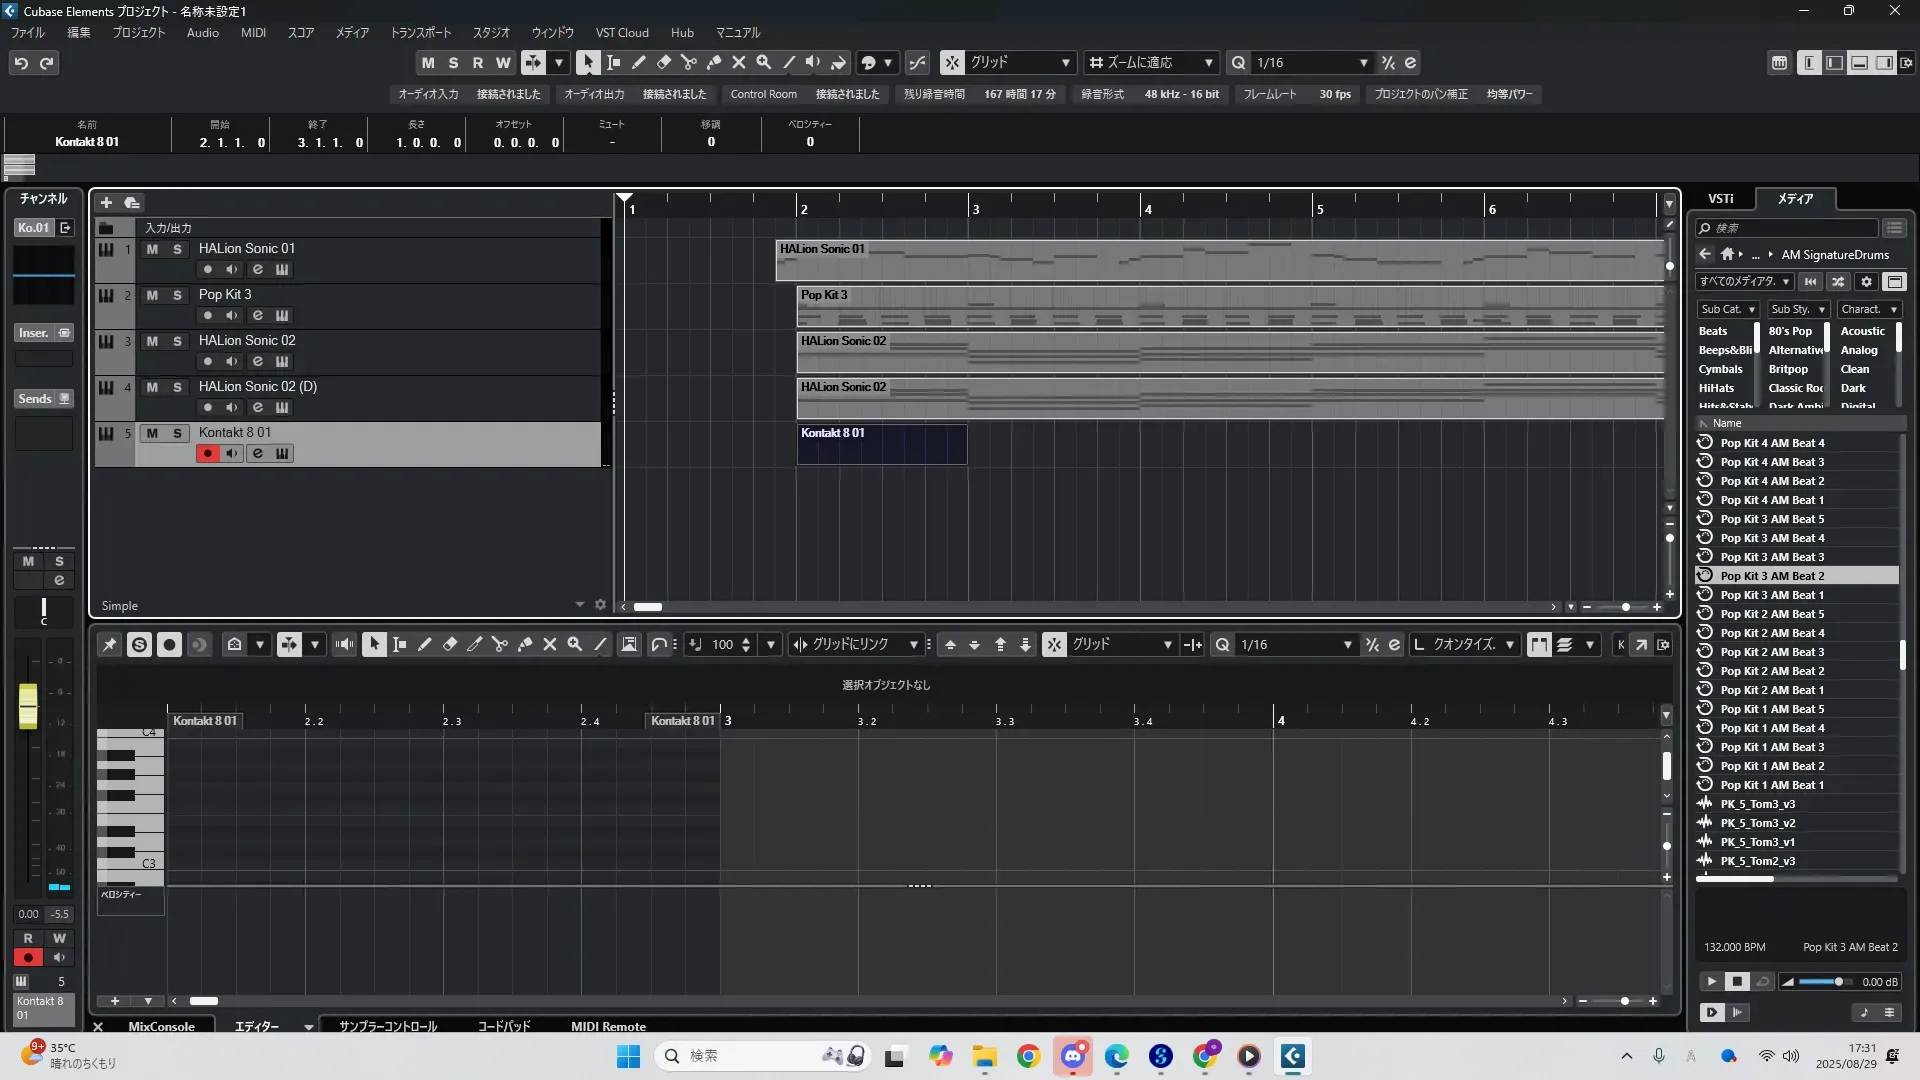Image resolution: width=1920 pixels, height=1080 pixels.
Task: Open instrument editor for Pop Kit 3 track
Action: click(x=282, y=316)
